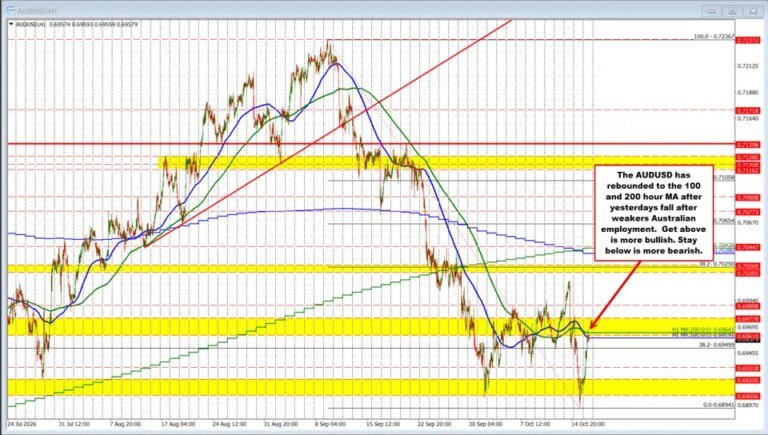Click the 0.69695 price axis value
This screenshot has height=435, width=768.
pos(748,327)
